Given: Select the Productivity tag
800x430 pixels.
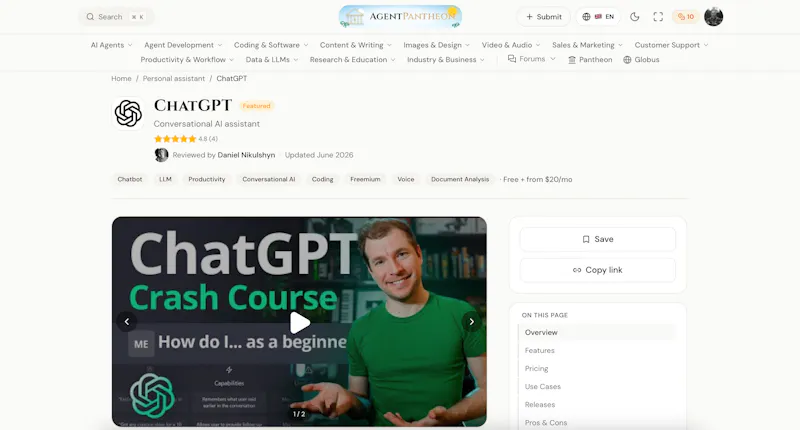Looking at the screenshot, I should point(207,180).
